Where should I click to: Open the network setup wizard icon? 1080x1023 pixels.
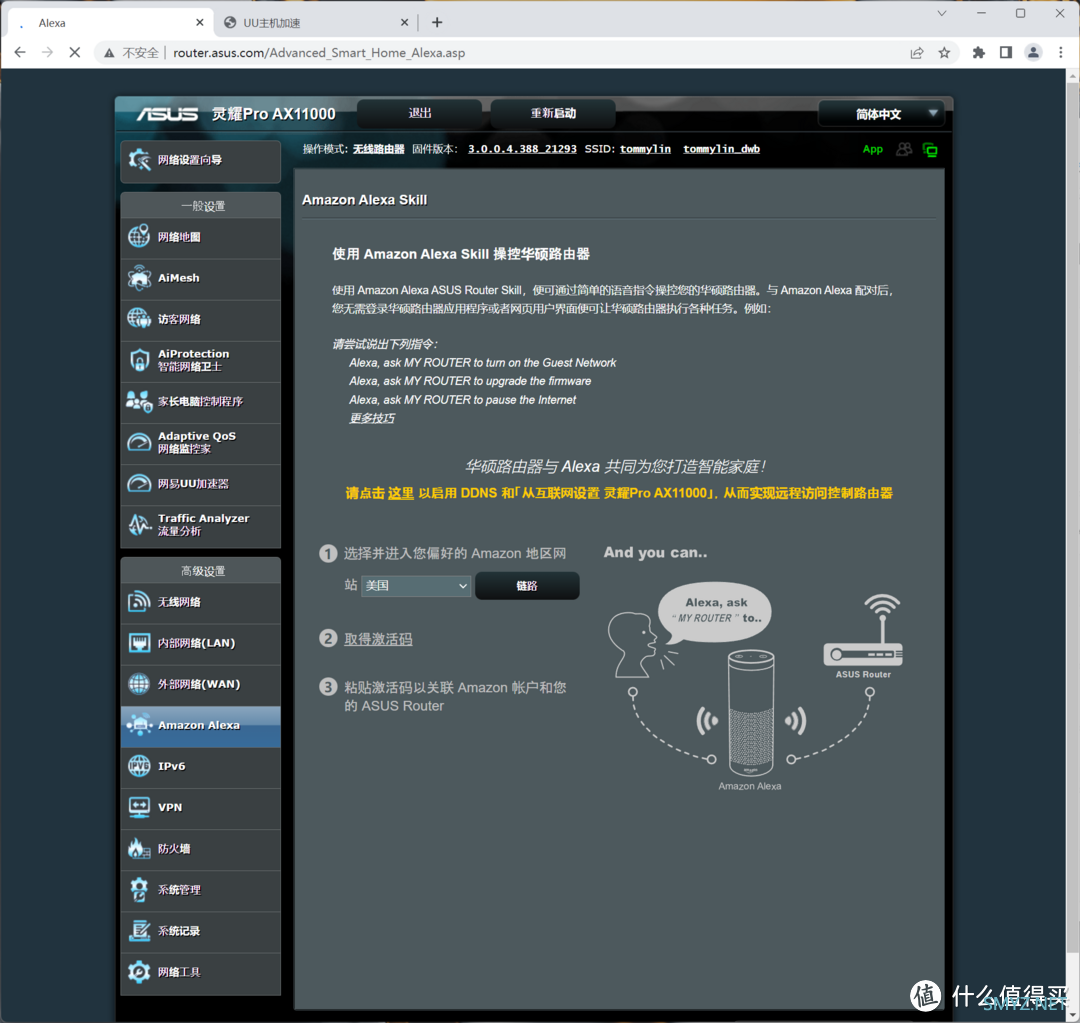(x=139, y=160)
